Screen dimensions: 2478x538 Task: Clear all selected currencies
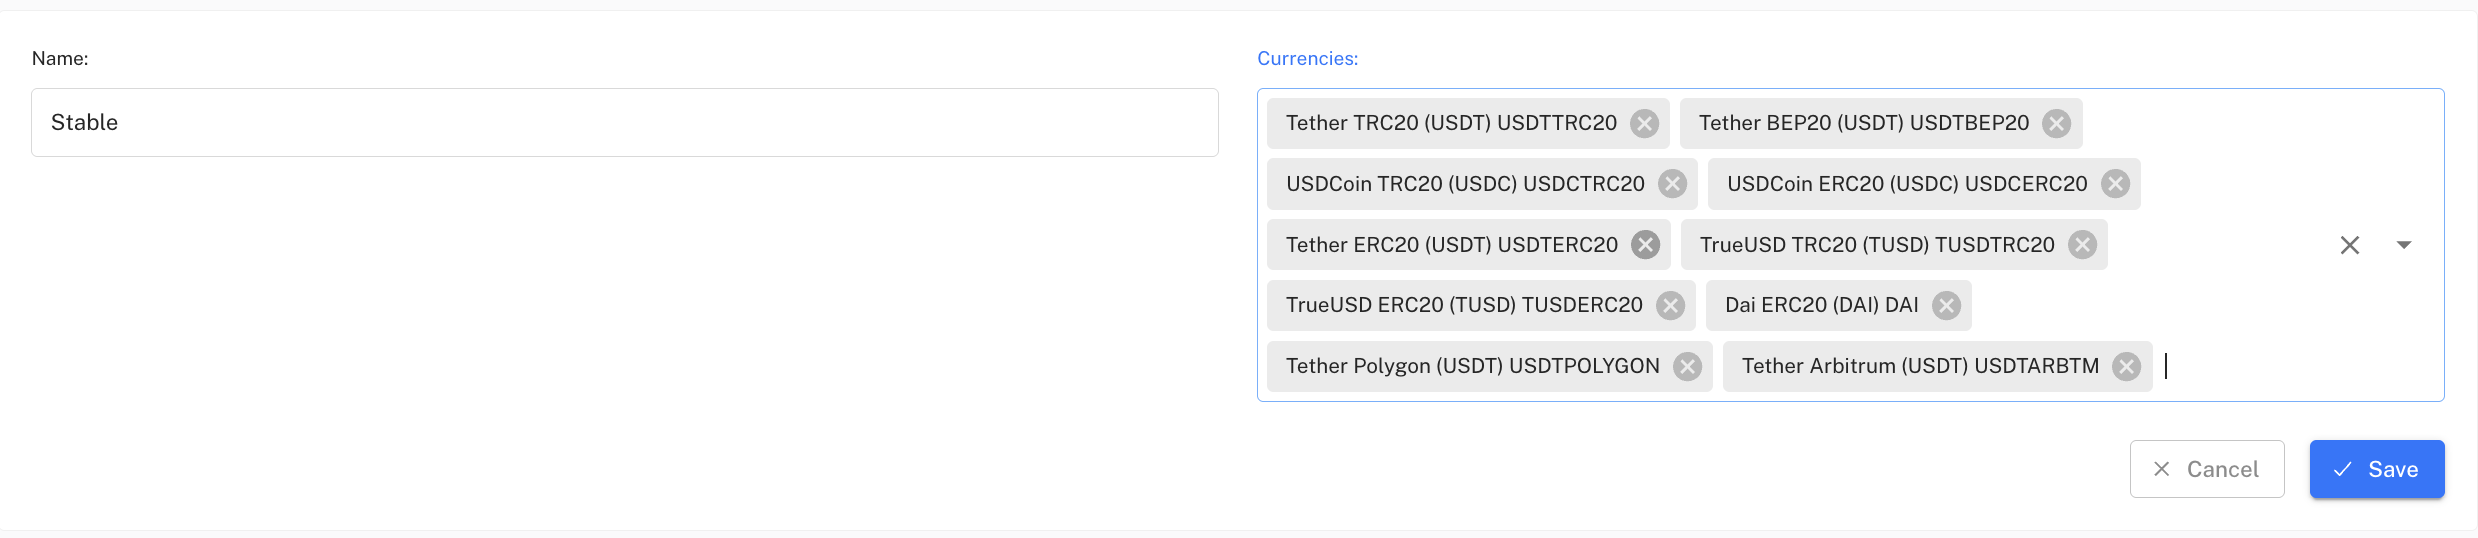pos(2350,245)
